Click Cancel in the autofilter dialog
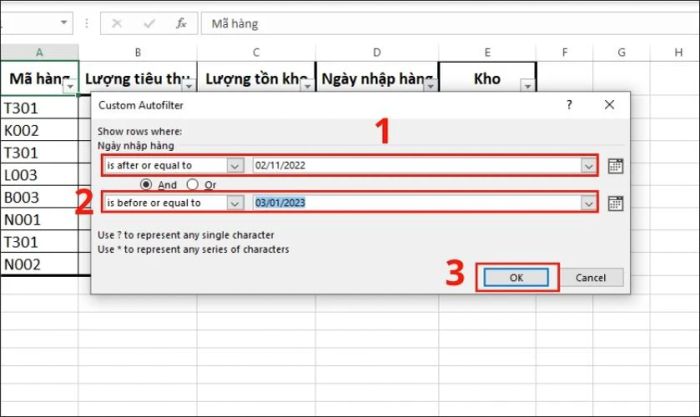The width and height of the screenshot is (700, 417). click(591, 277)
